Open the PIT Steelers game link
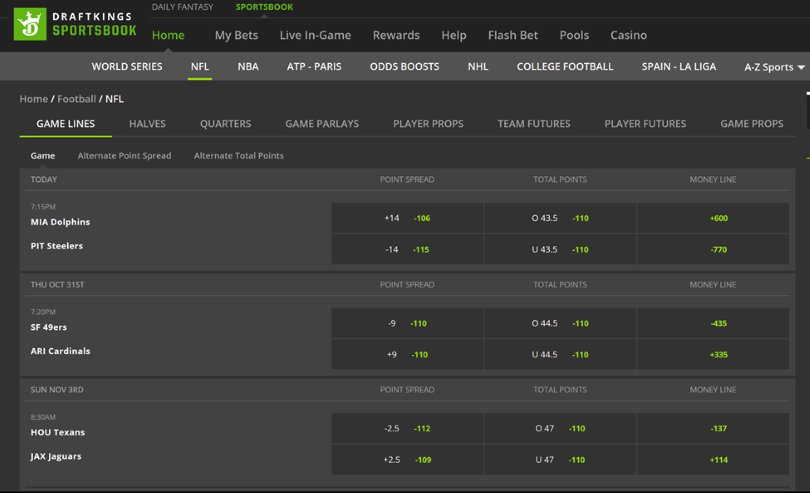The width and height of the screenshot is (810, 493). click(x=56, y=246)
